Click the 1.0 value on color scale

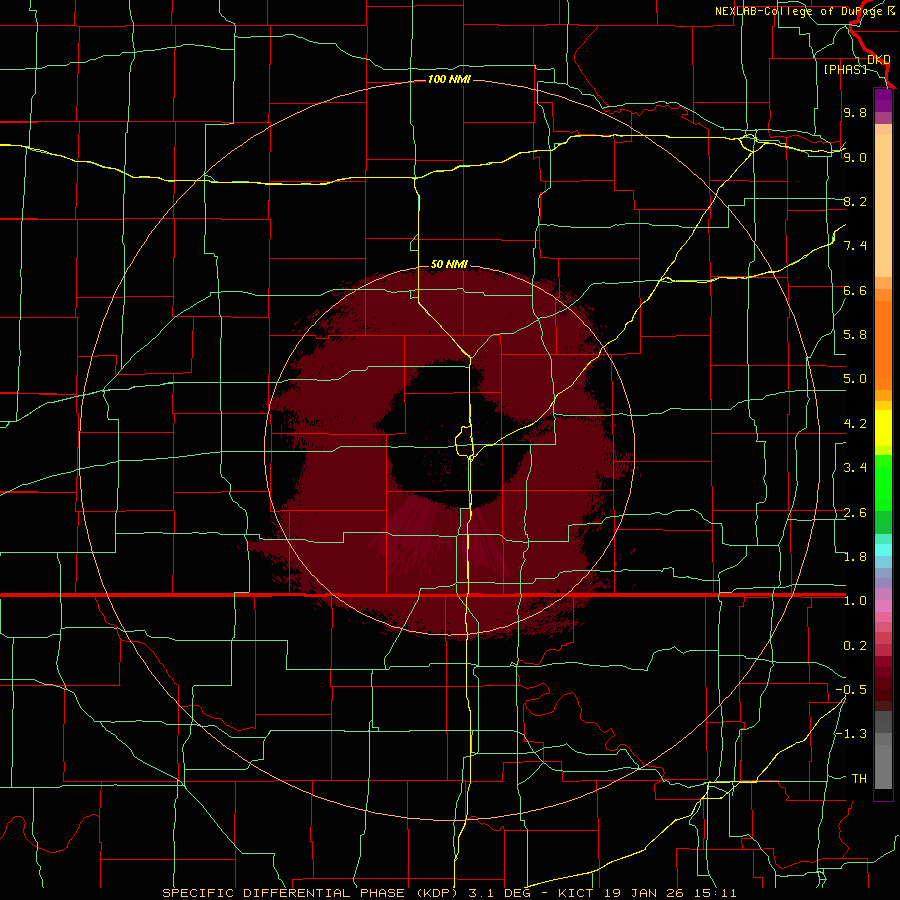click(x=855, y=601)
